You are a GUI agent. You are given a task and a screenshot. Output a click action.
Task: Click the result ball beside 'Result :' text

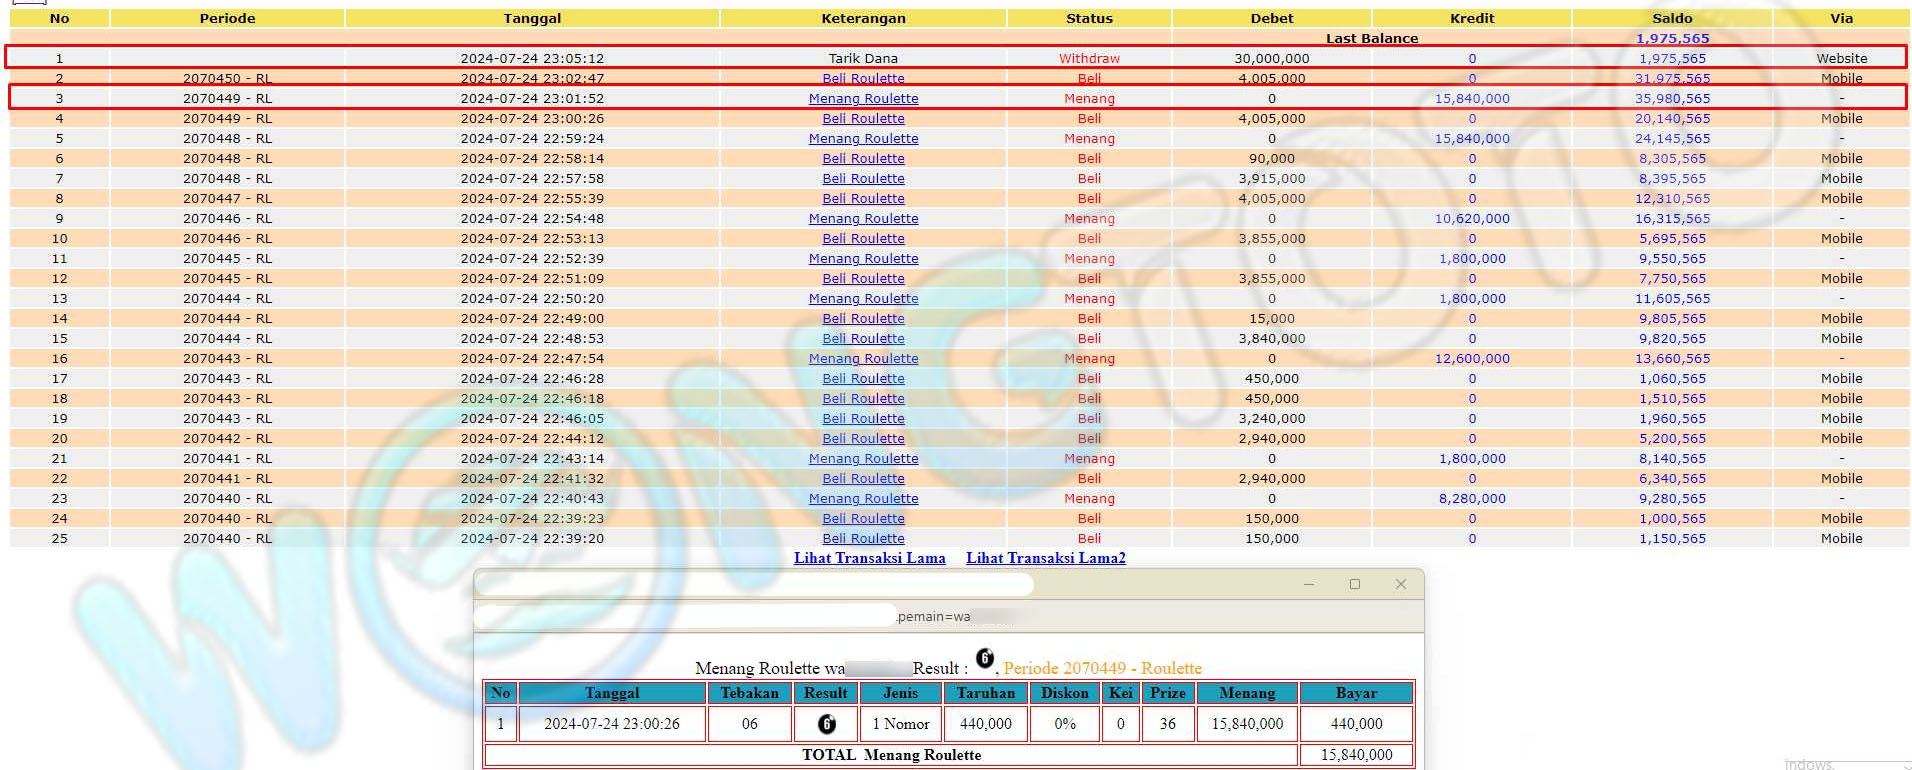985,658
